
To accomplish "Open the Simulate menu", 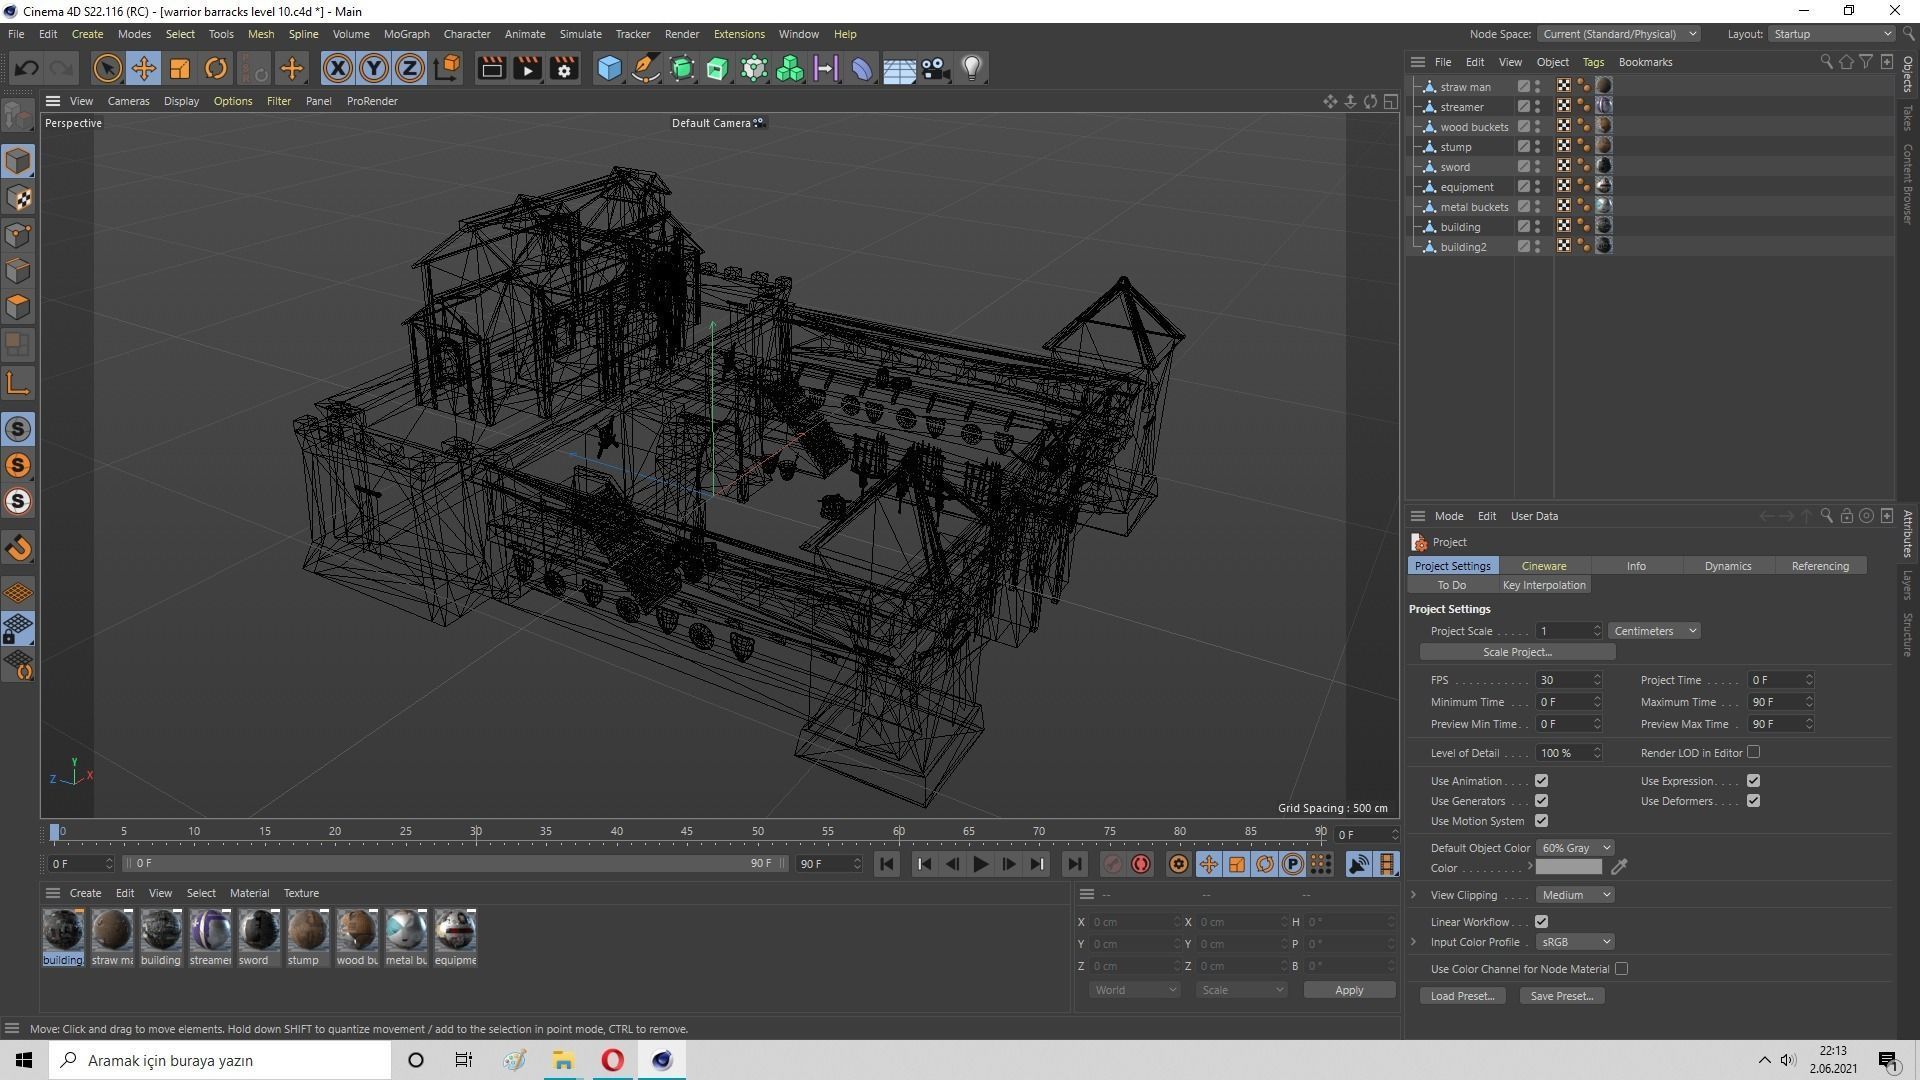I will 580,34.
